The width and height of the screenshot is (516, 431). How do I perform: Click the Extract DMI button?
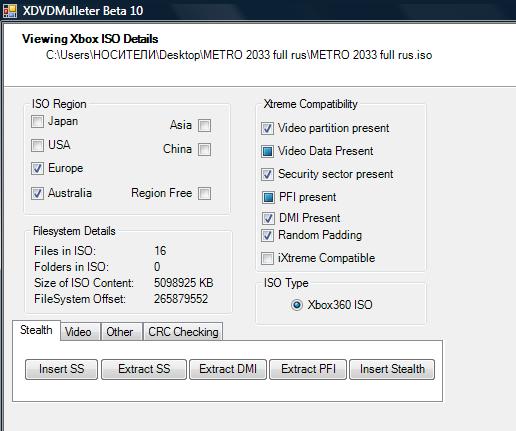(x=228, y=369)
